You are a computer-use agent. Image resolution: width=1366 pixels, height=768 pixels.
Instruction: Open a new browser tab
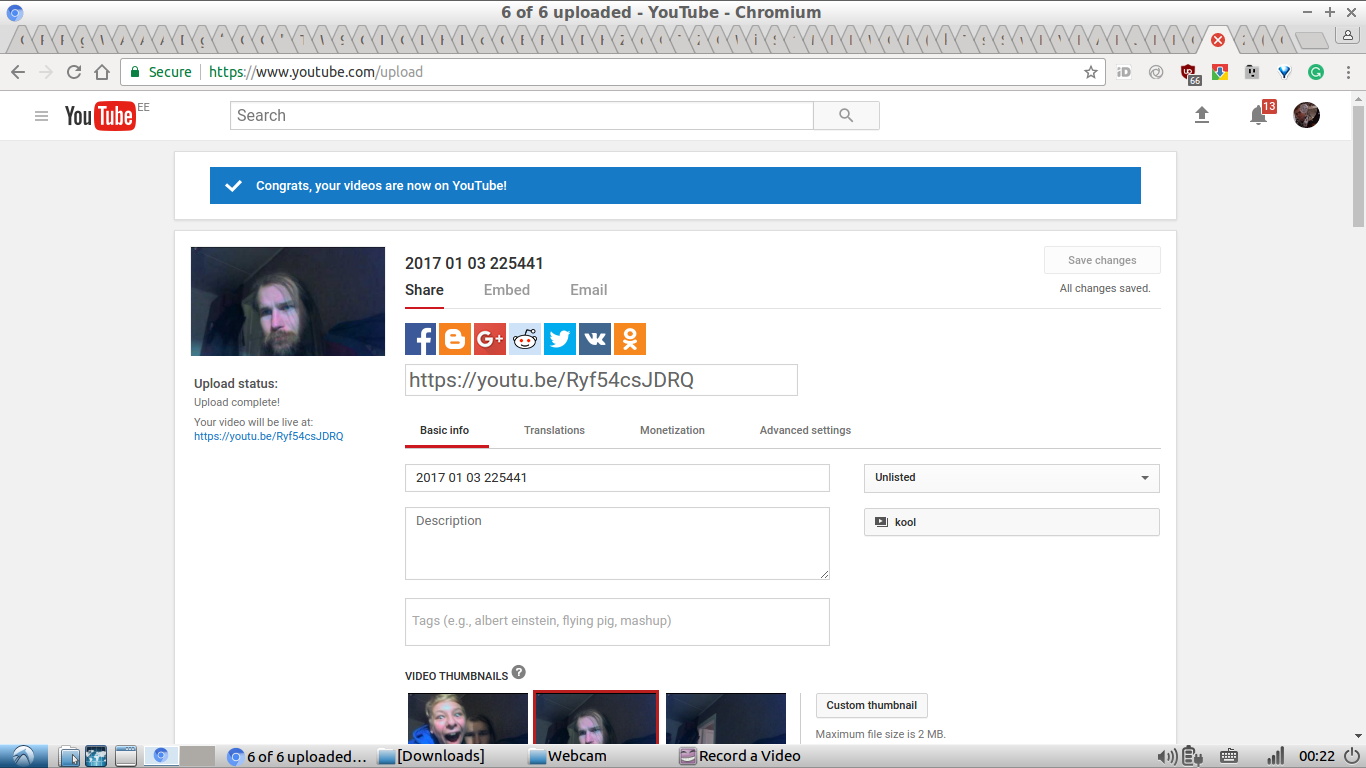coord(1311,40)
